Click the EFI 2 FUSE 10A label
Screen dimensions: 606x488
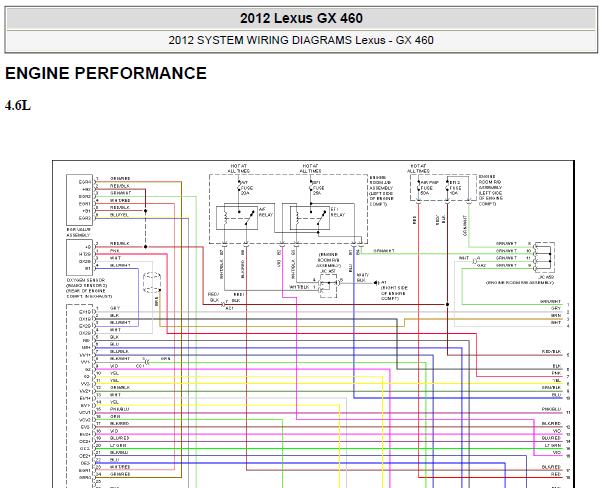pos(455,187)
